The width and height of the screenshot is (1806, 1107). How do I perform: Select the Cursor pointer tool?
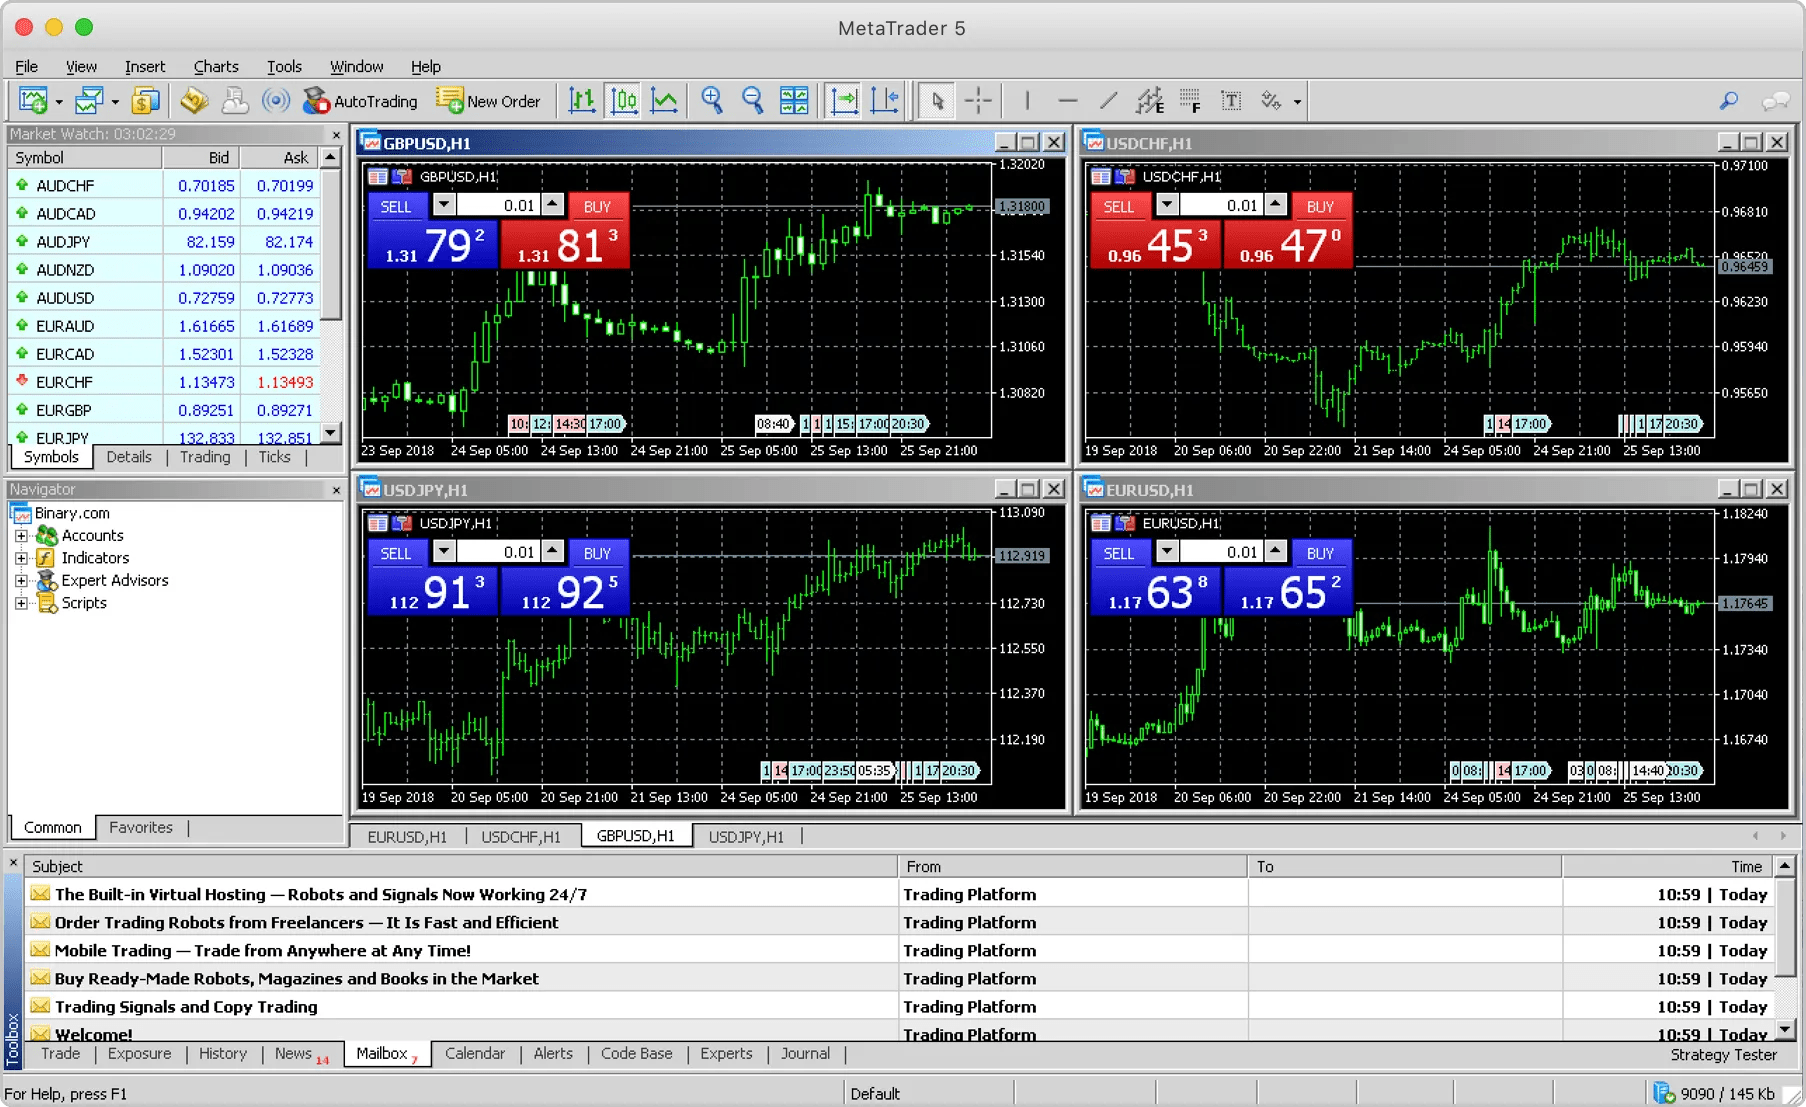937,101
